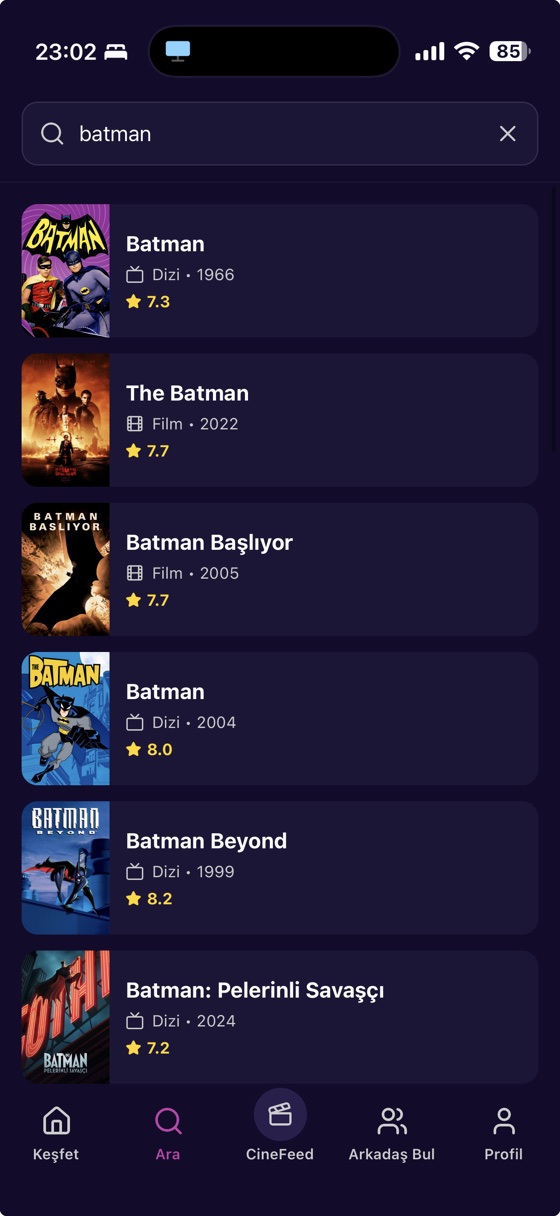The width and height of the screenshot is (560, 1216).
Task: Tap the 7.7 star on Batman Başlıyor
Action: coord(134,600)
